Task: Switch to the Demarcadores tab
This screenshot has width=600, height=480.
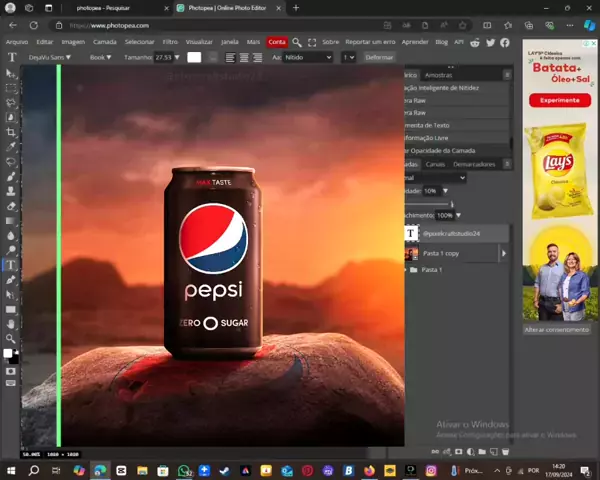Action: click(x=474, y=164)
